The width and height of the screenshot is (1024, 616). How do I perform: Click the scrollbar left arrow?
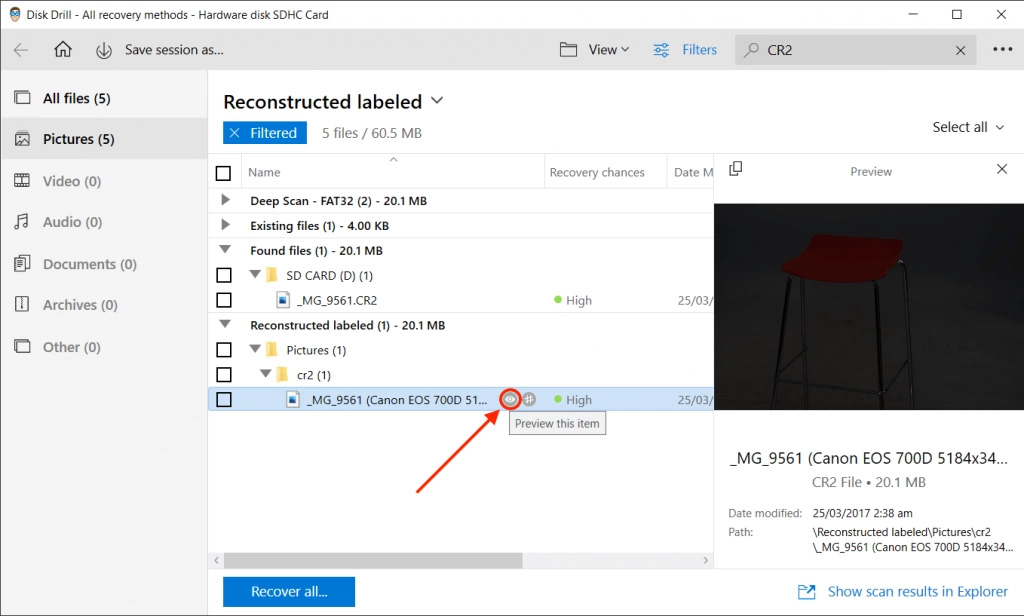[x=216, y=560]
